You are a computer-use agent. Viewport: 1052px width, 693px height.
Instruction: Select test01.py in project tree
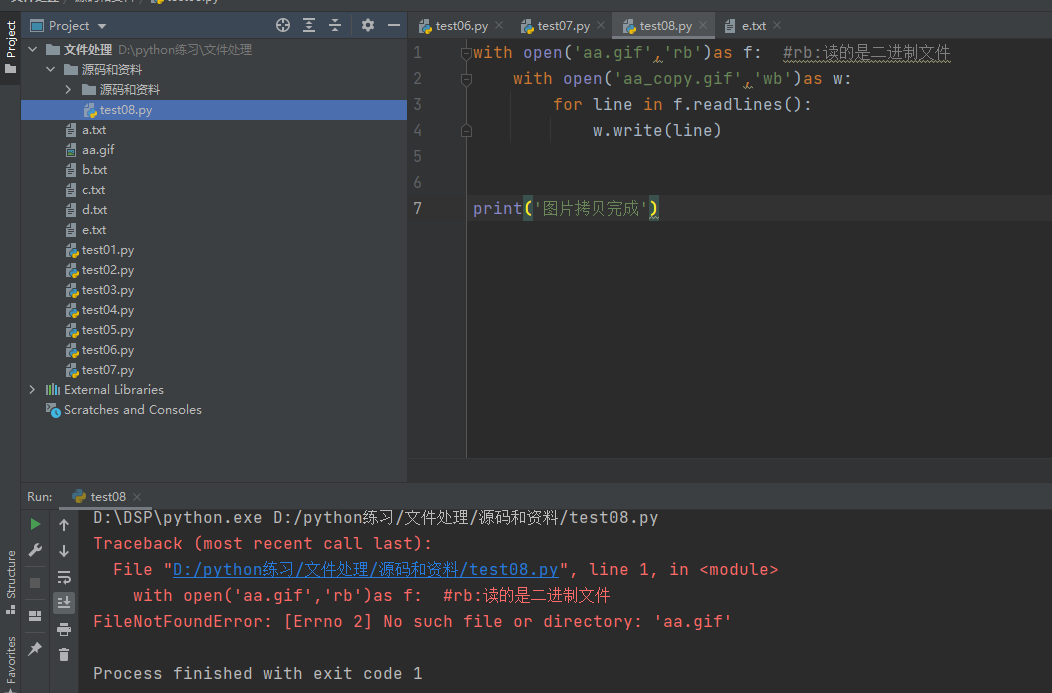pos(107,250)
